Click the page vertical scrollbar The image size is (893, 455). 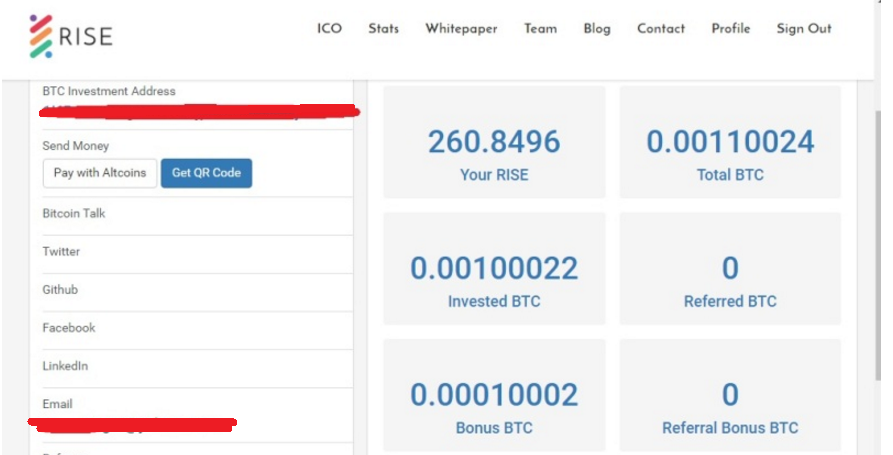tap(878, 245)
